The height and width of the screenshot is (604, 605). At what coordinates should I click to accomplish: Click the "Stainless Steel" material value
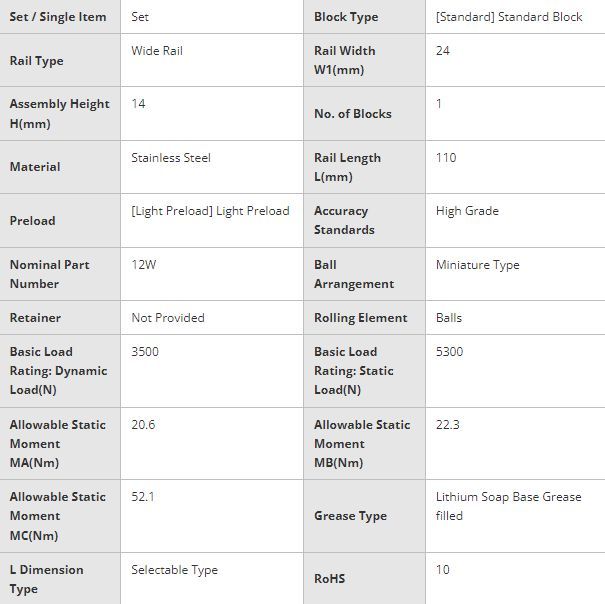click(x=171, y=157)
